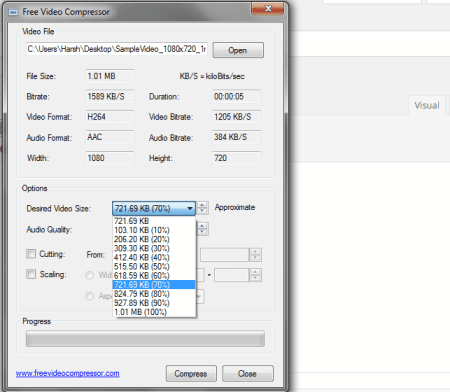Select the Aspect scaling radio button
450x392 pixels.
[89, 296]
